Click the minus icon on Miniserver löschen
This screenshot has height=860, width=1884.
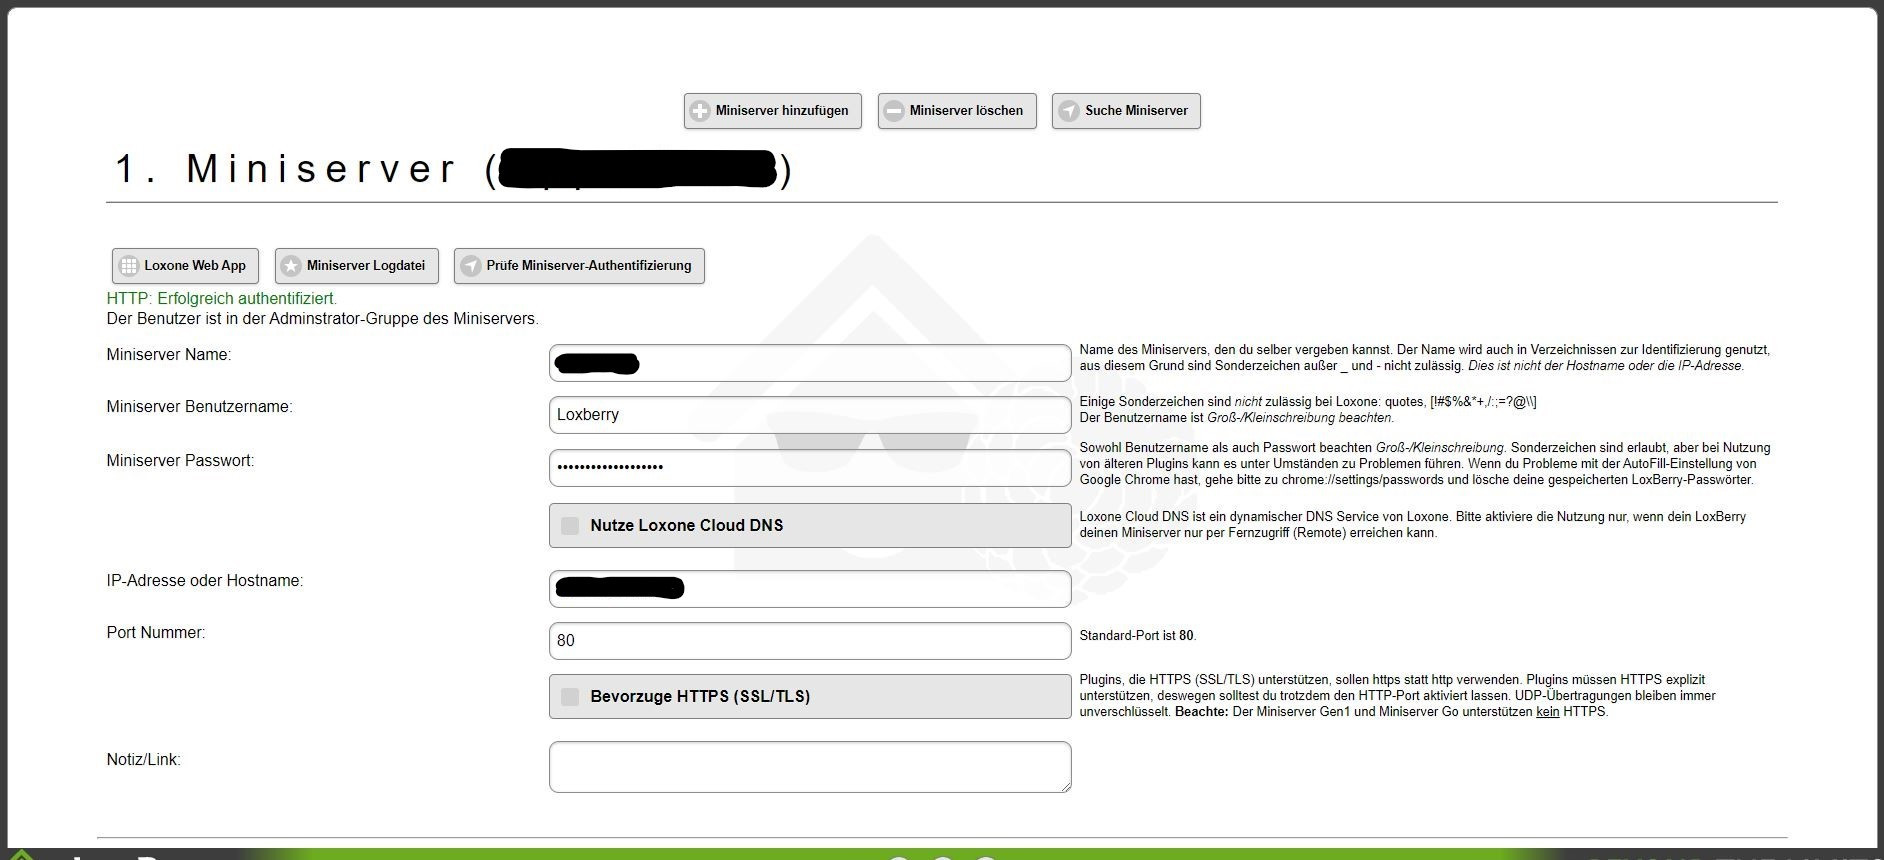[894, 111]
